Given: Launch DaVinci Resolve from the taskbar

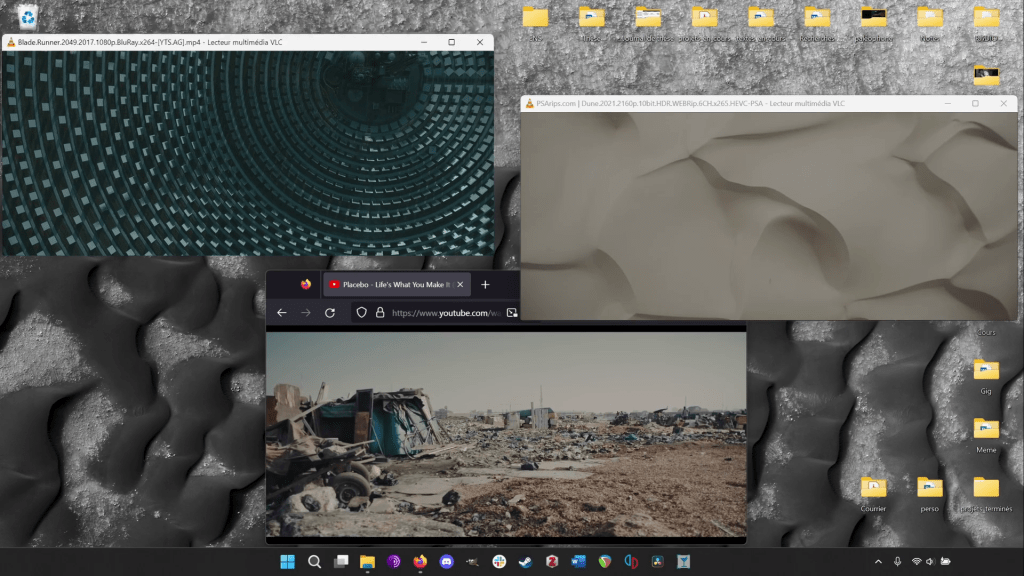Looking at the screenshot, I should [657, 562].
